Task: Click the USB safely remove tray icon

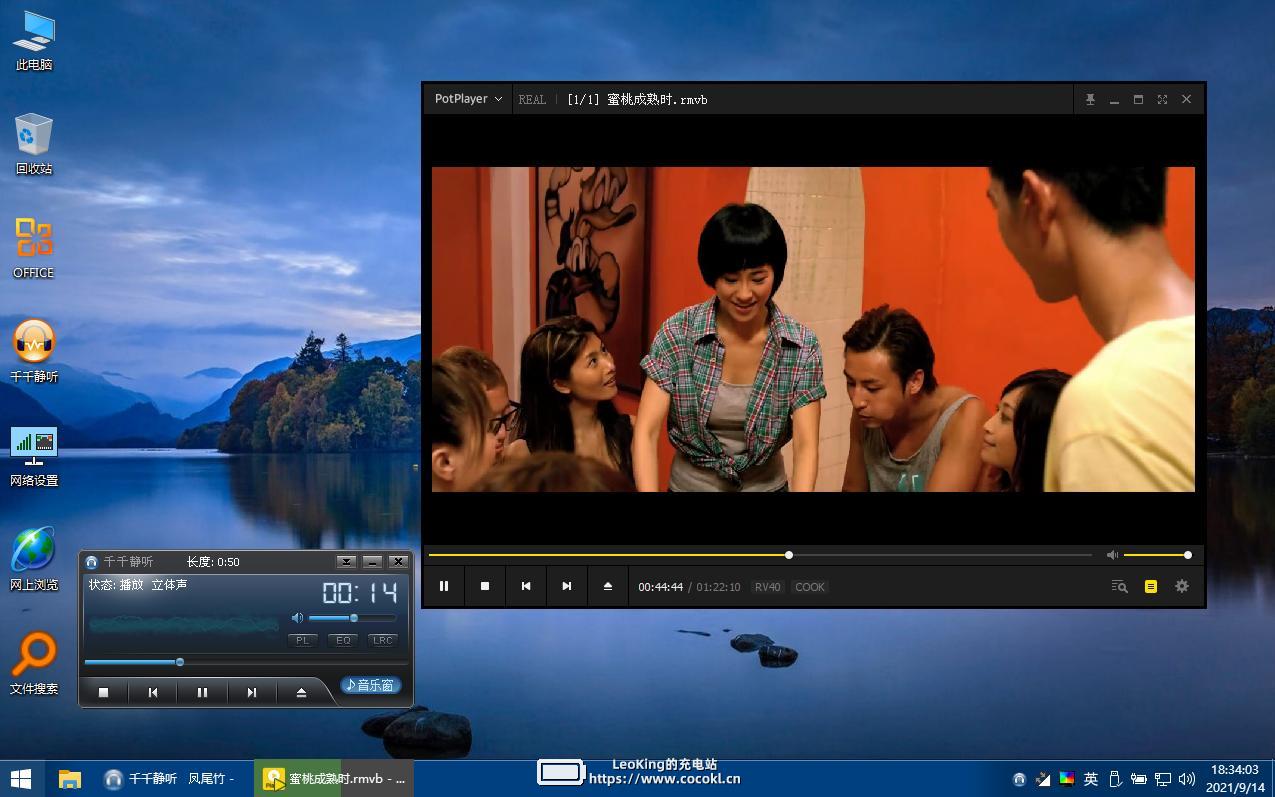Action: (x=1115, y=779)
